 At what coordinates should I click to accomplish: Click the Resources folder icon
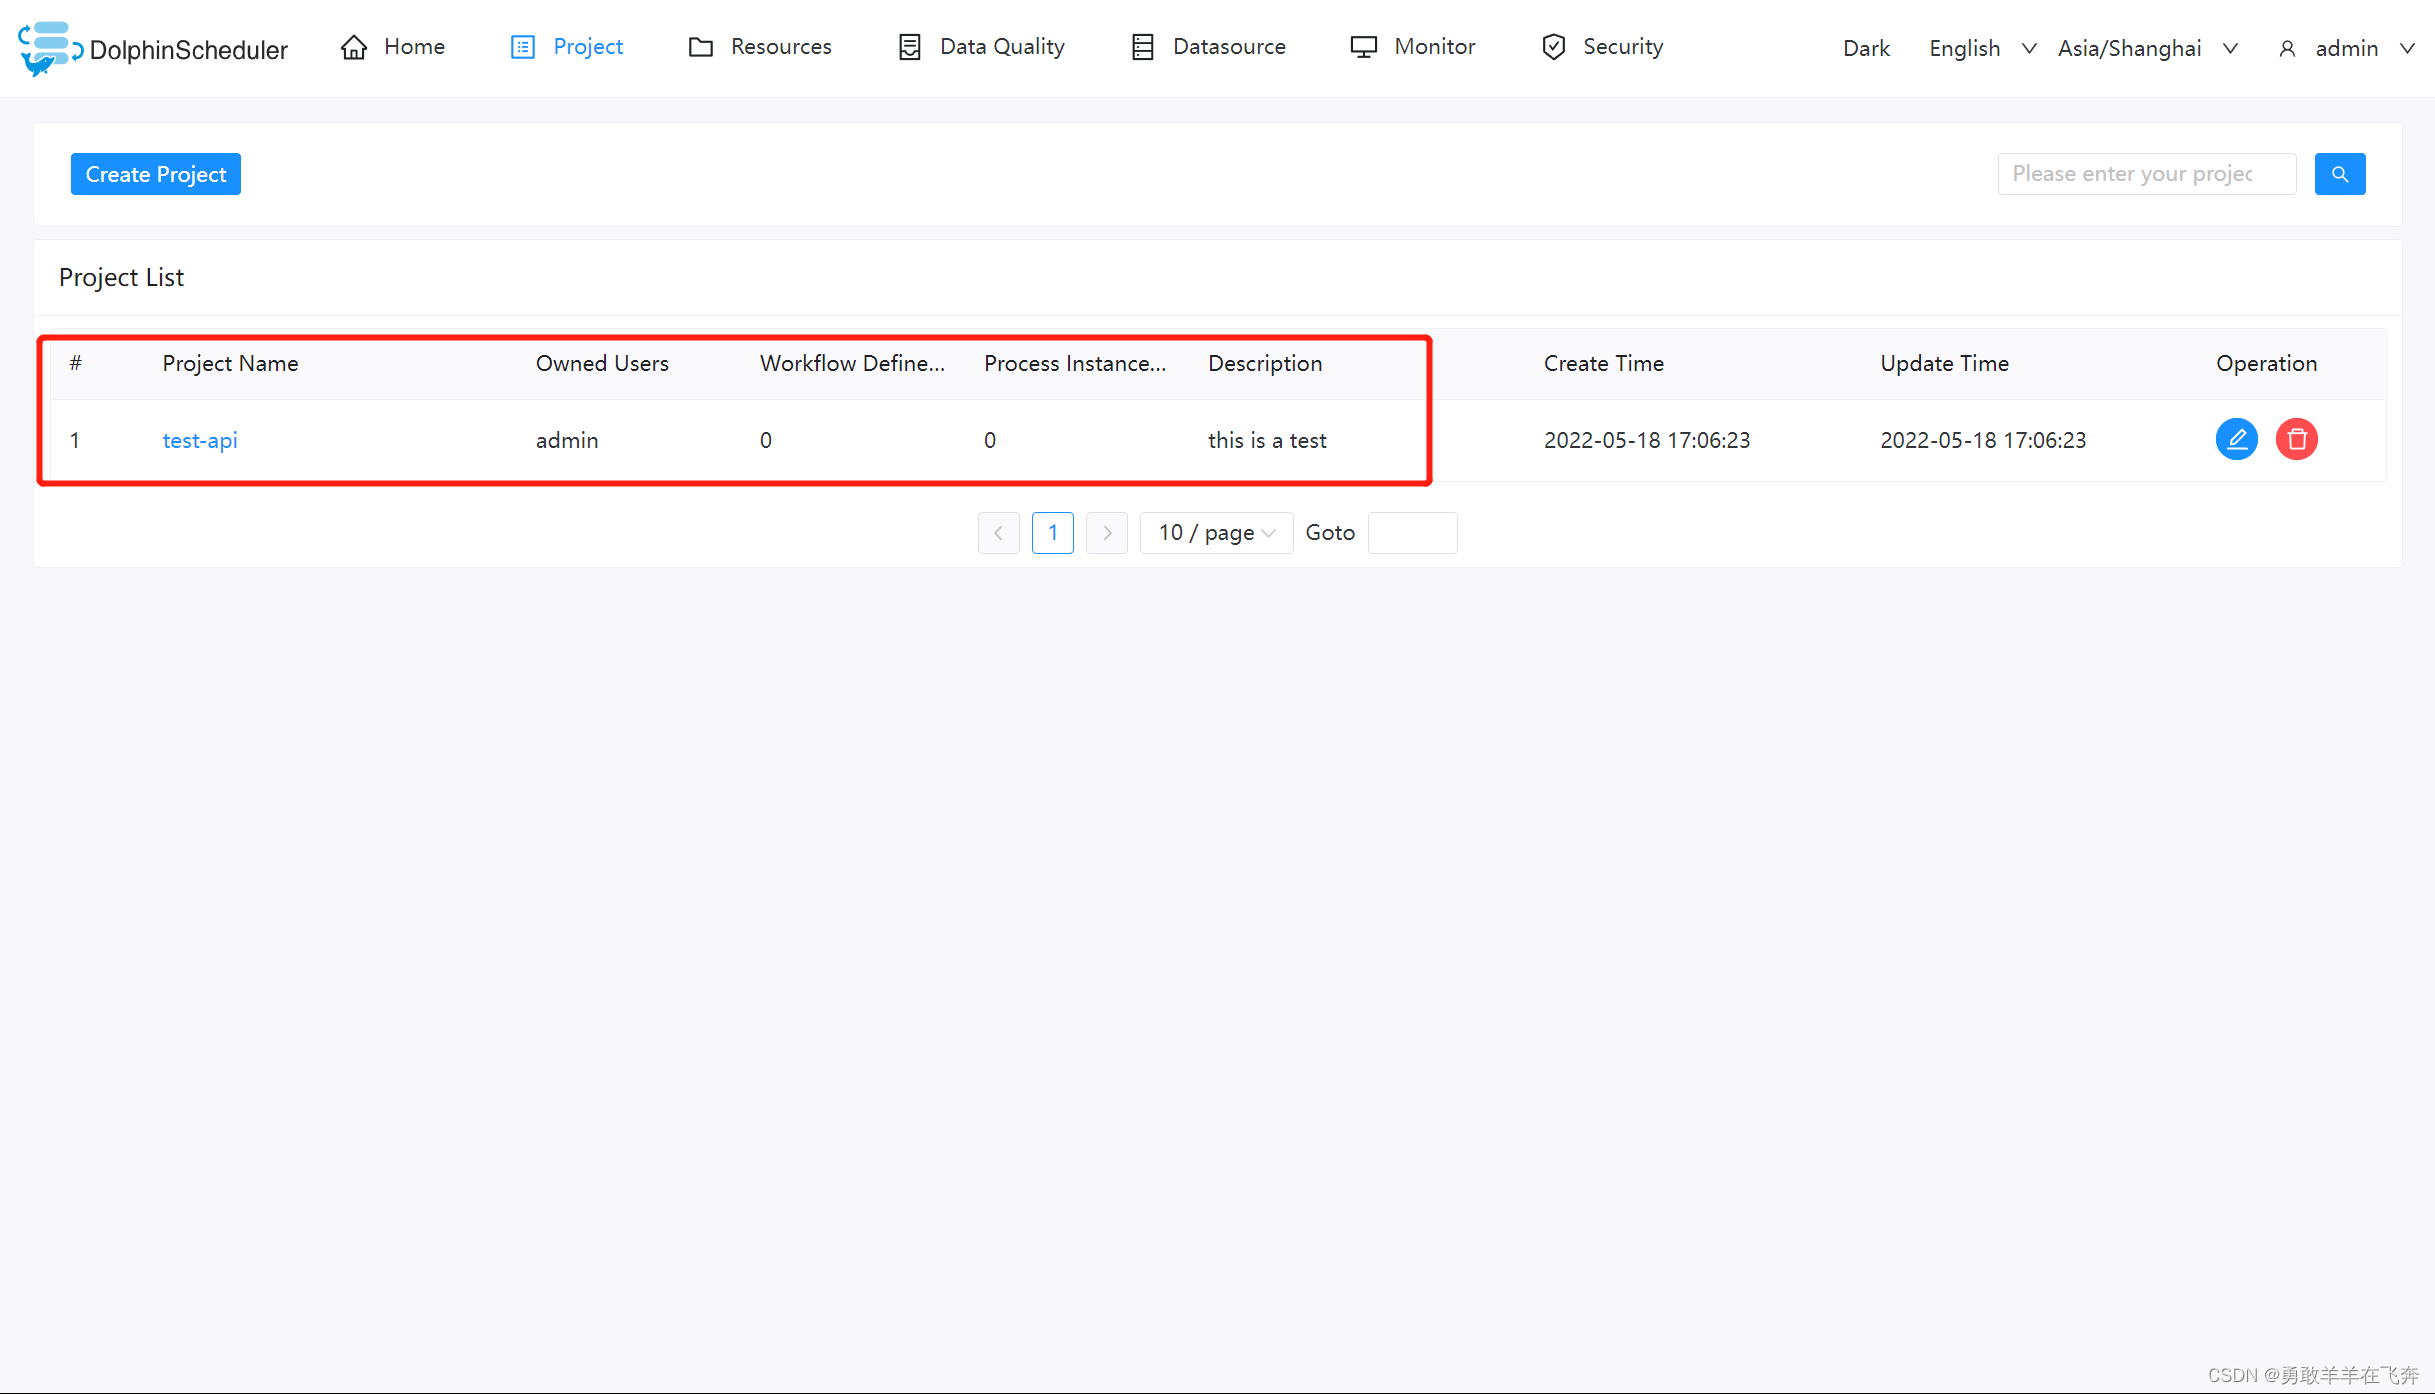click(x=702, y=47)
